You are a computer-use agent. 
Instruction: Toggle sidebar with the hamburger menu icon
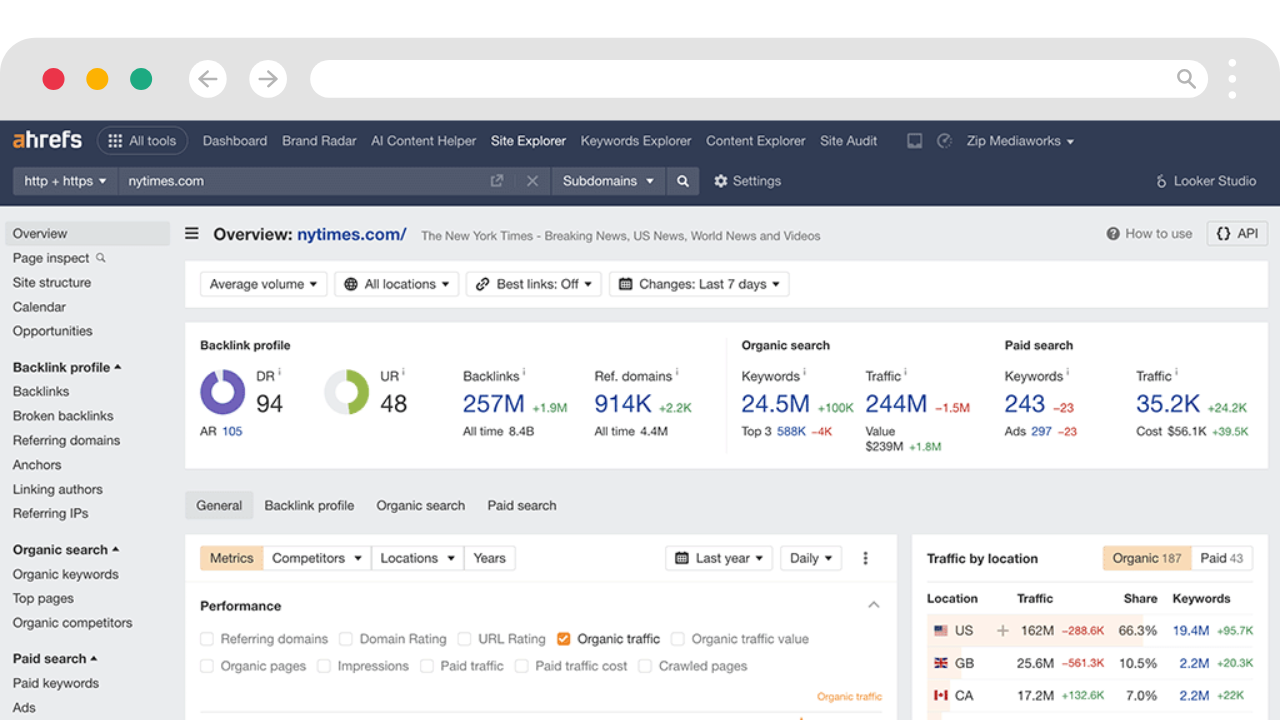point(192,234)
